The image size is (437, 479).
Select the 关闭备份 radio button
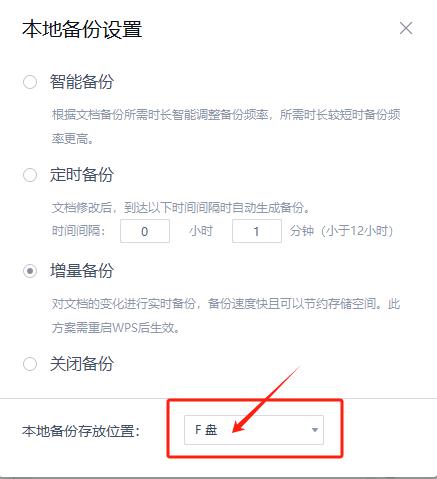(x=30, y=364)
